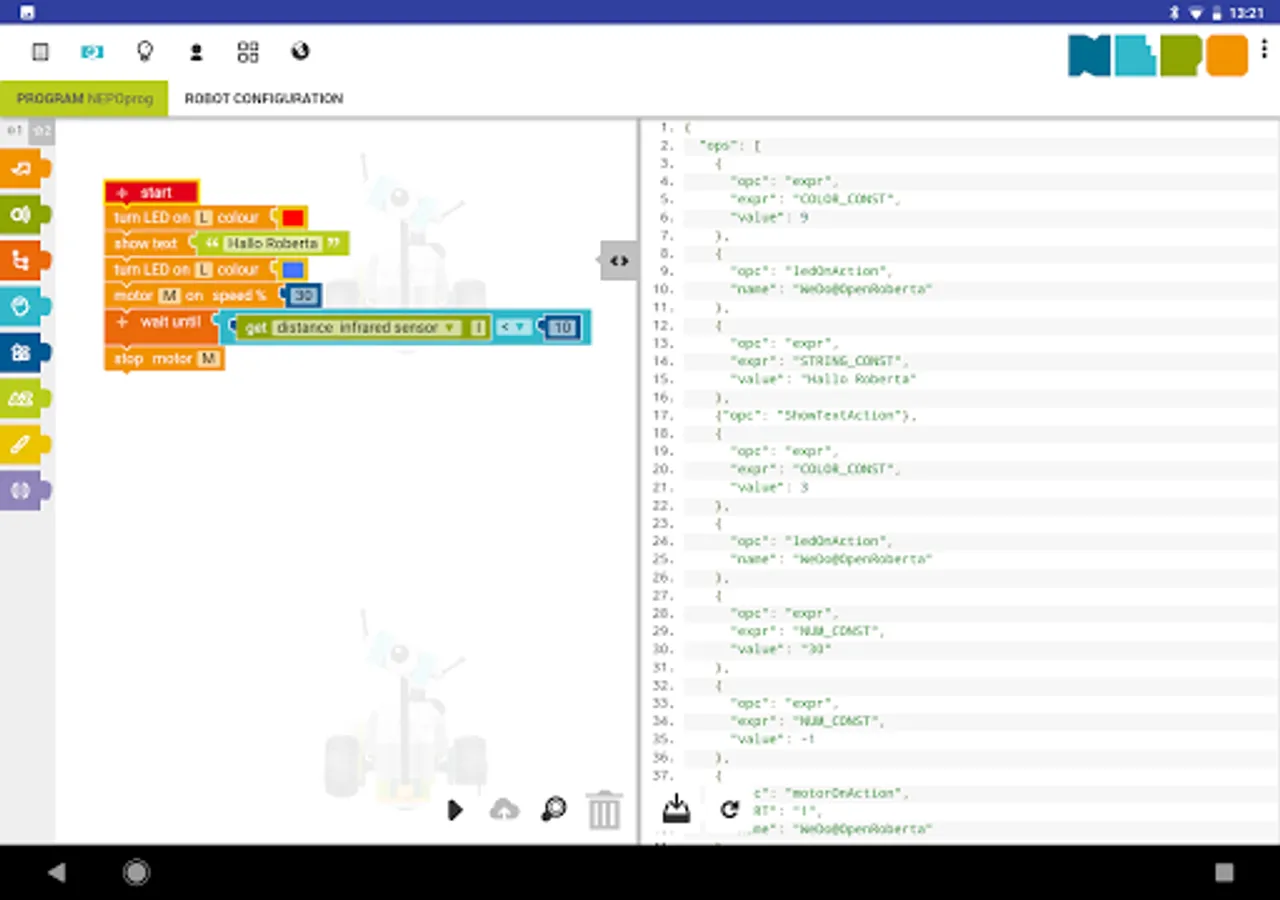The image size is (1280, 900).
Task: Open the red-orange Control toolbox category
Action: pyautogui.click(x=23, y=260)
